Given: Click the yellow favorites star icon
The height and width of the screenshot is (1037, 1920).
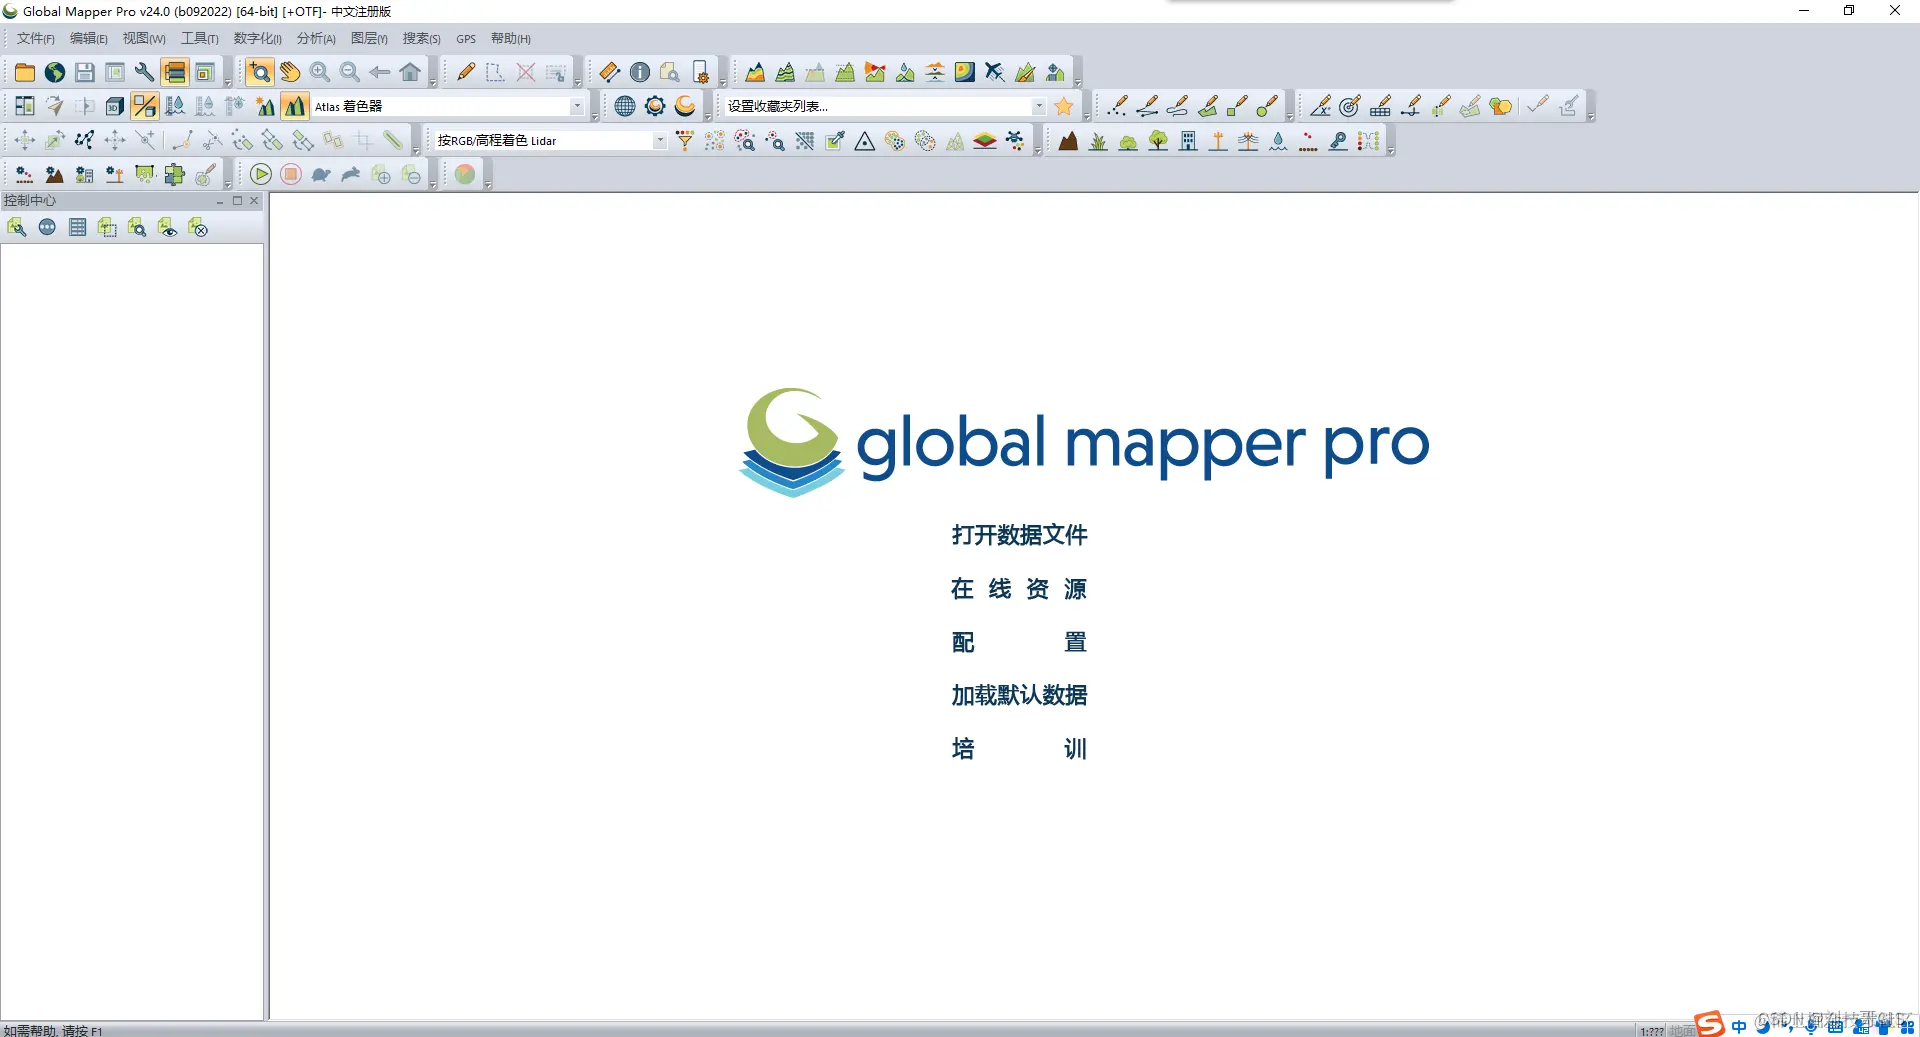Looking at the screenshot, I should [1064, 106].
